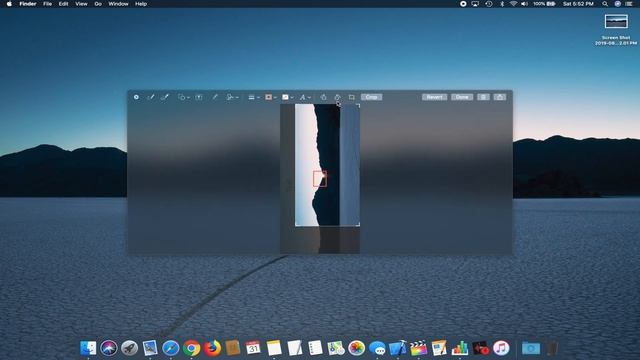
Task: Click the close circle icon in markup toolbar
Action: tap(136, 97)
